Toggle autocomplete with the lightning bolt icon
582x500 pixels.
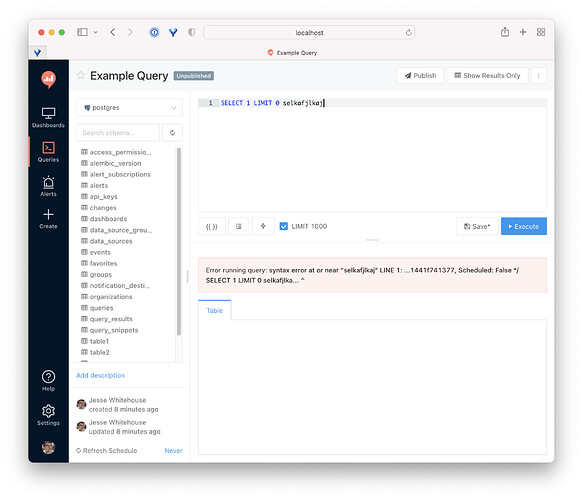(x=263, y=226)
